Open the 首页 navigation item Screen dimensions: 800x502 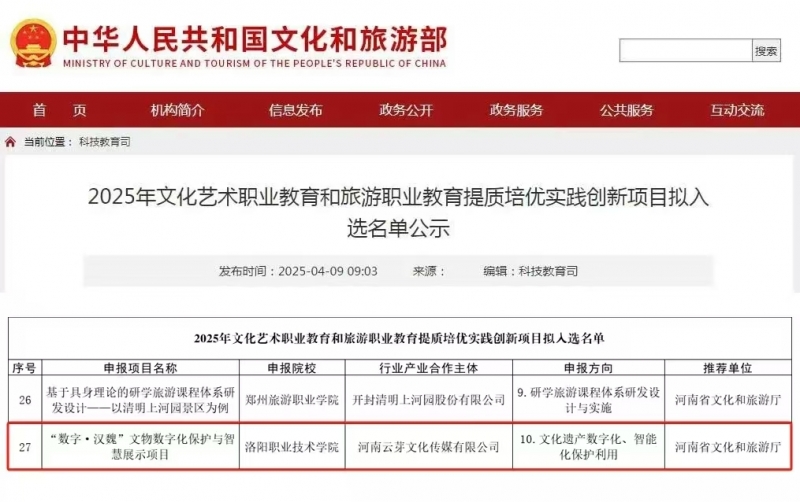(x=59, y=110)
